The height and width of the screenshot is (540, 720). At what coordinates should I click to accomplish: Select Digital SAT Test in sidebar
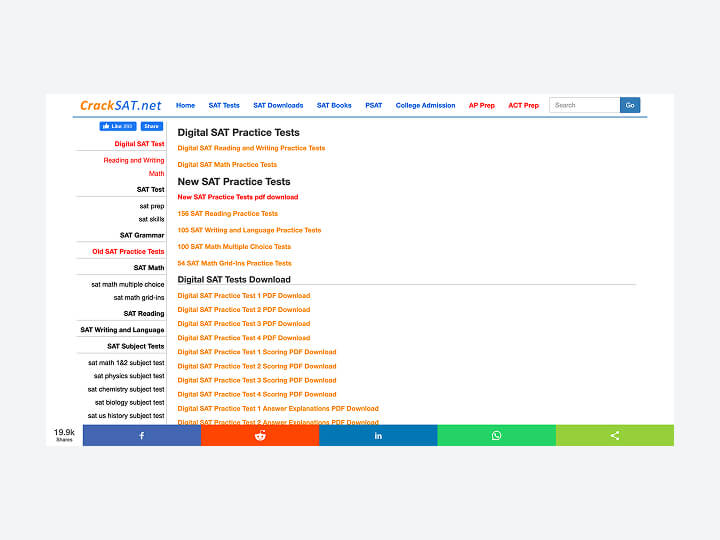click(x=139, y=144)
